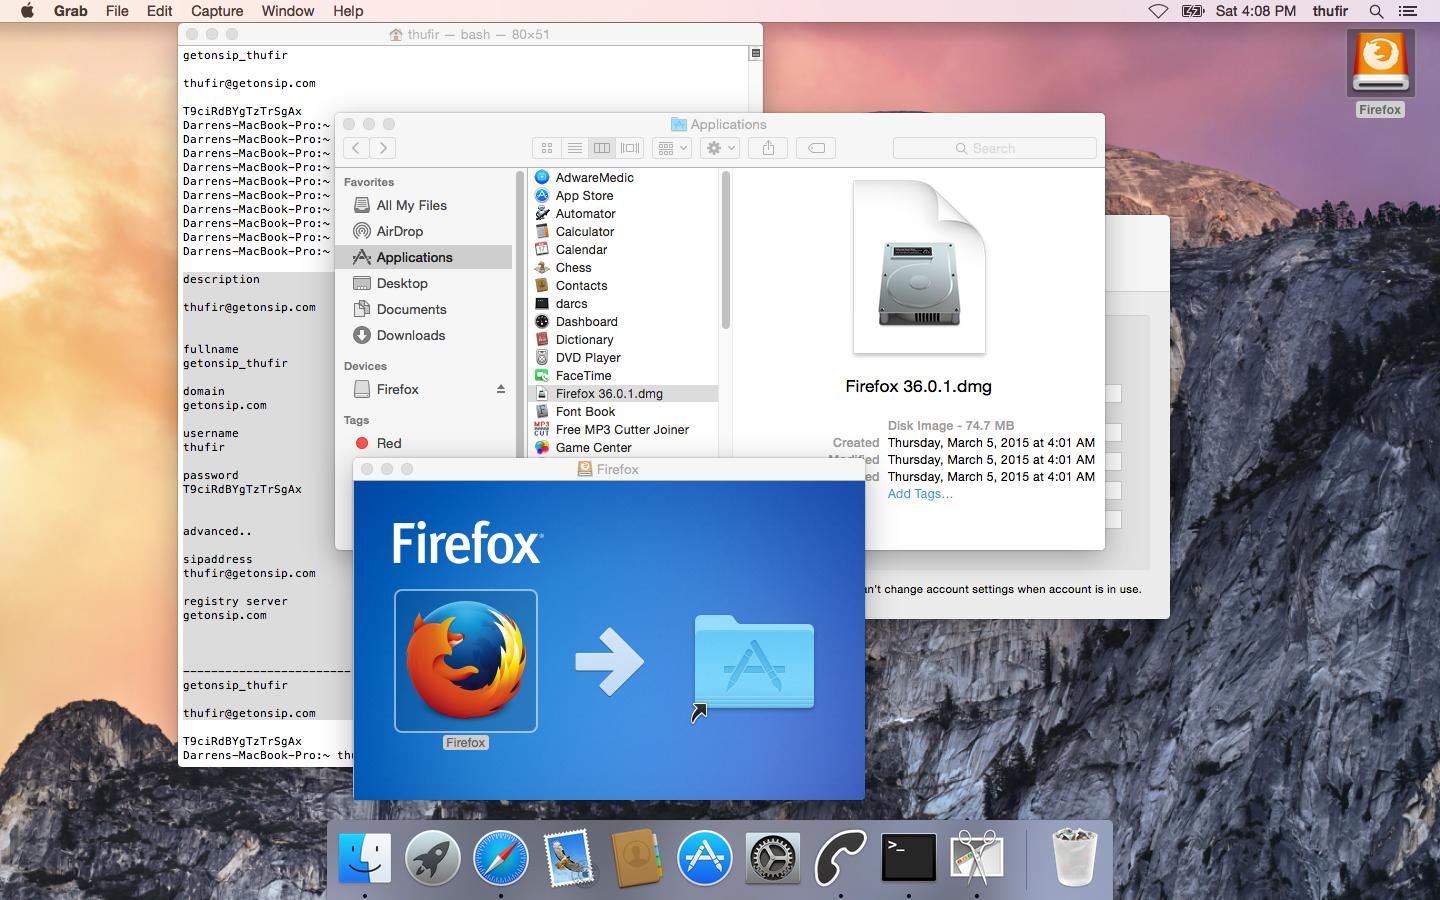Open the phone handset app in Dock

click(840, 858)
